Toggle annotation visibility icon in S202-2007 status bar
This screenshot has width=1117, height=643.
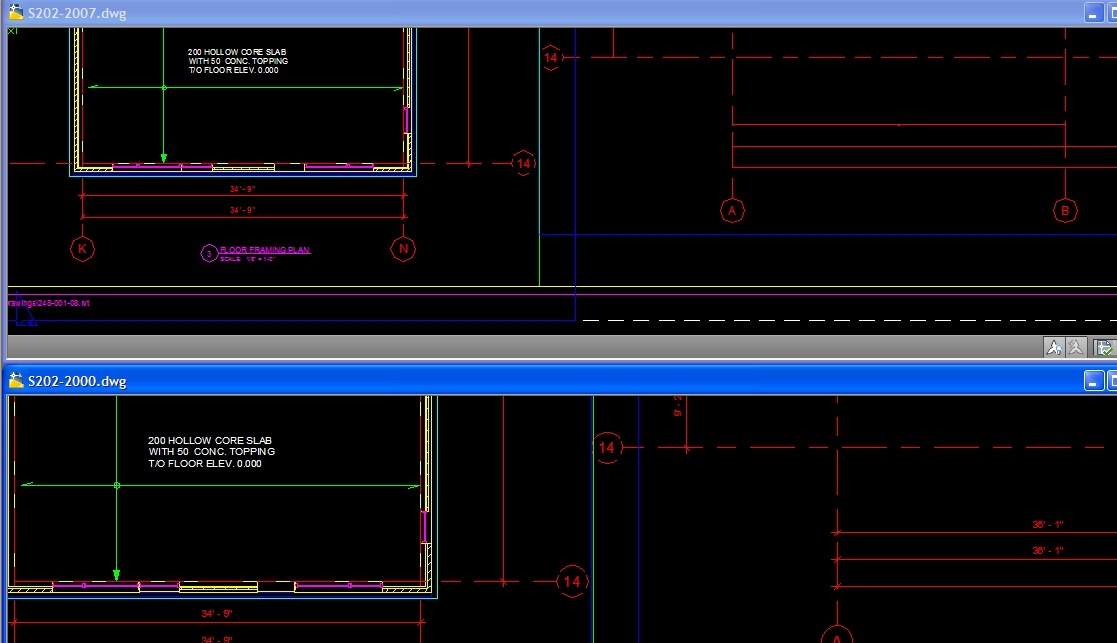point(1054,347)
